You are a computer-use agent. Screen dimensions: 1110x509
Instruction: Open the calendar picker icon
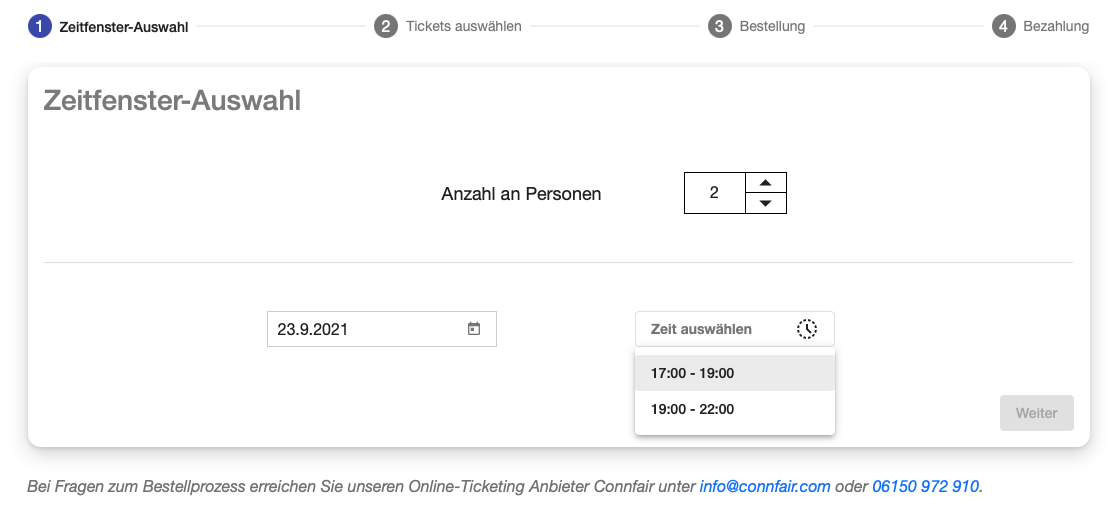[474, 329]
